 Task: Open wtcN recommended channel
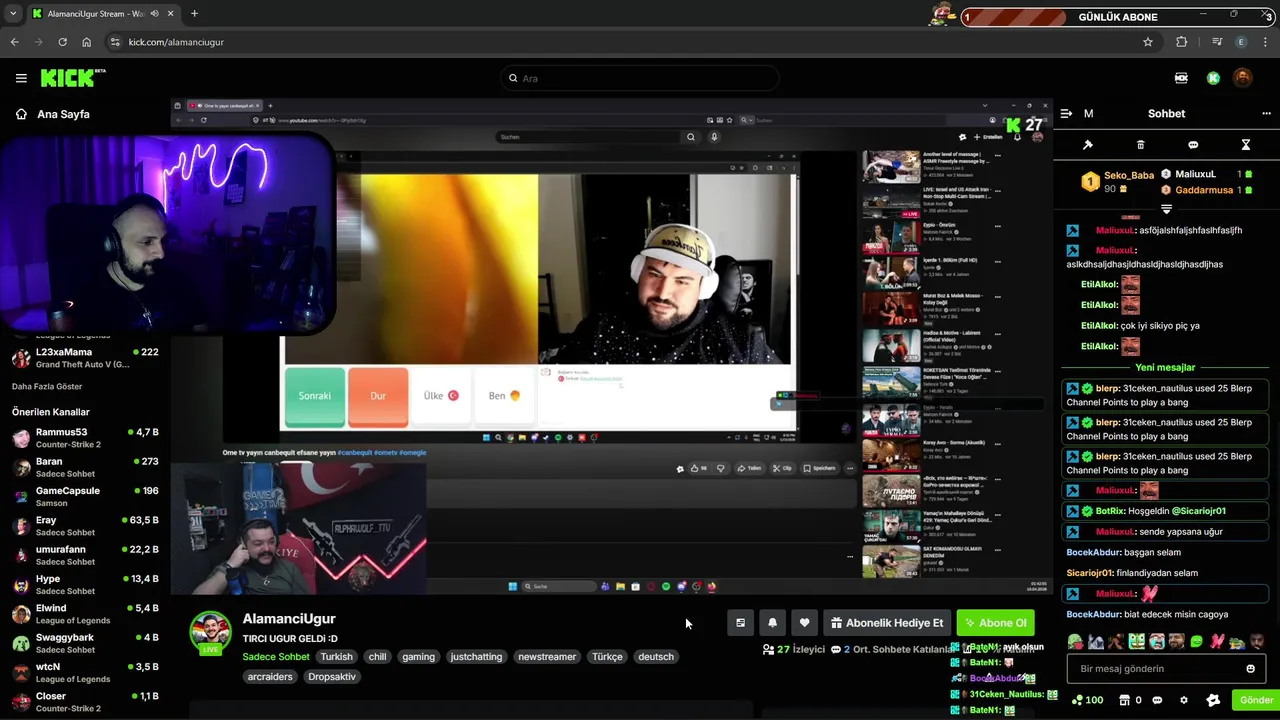(85, 673)
